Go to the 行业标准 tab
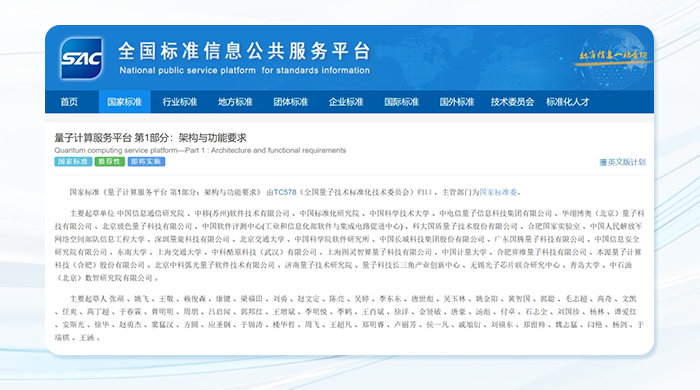The width and height of the screenshot is (700, 390). pos(180,102)
